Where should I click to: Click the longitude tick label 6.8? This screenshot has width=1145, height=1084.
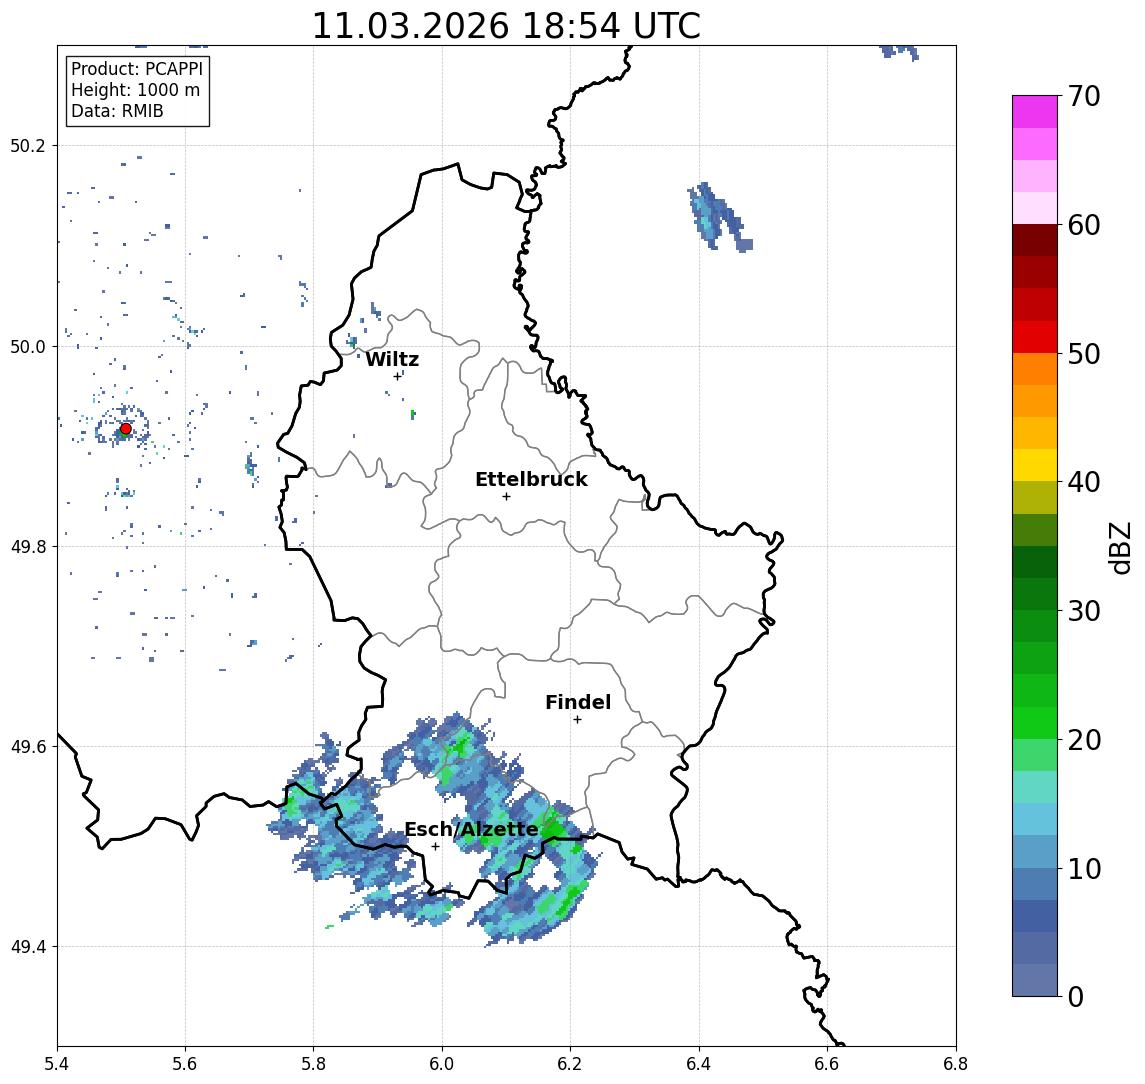(x=955, y=1064)
